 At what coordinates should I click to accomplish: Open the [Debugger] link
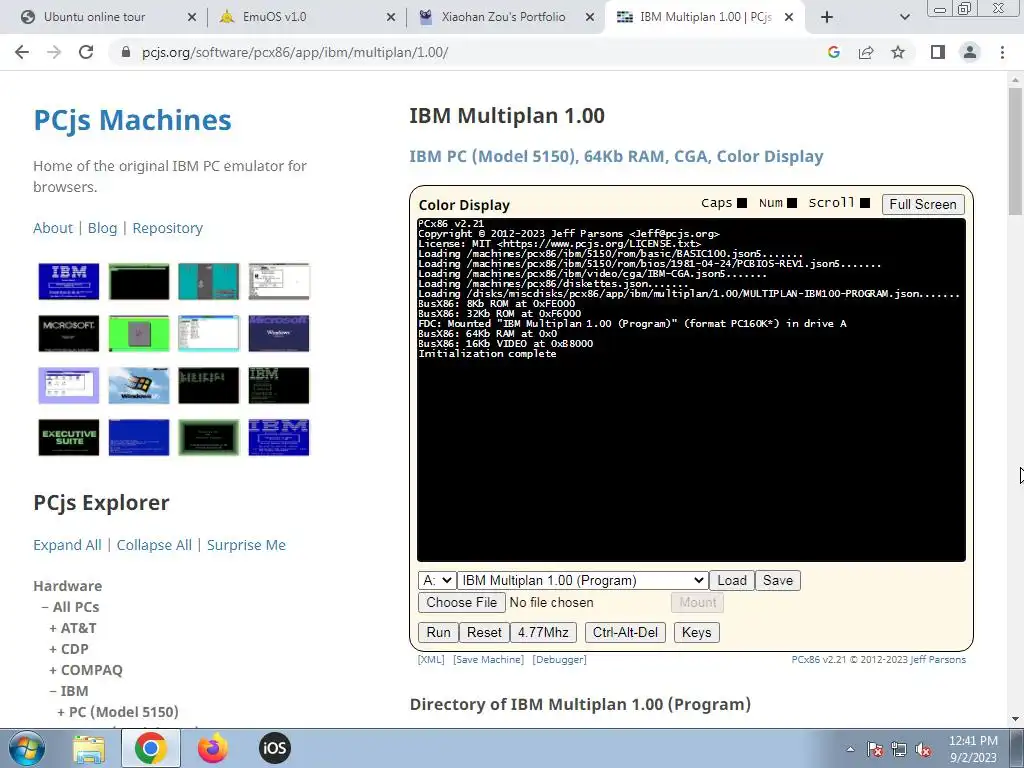click(x=560, y=660)
